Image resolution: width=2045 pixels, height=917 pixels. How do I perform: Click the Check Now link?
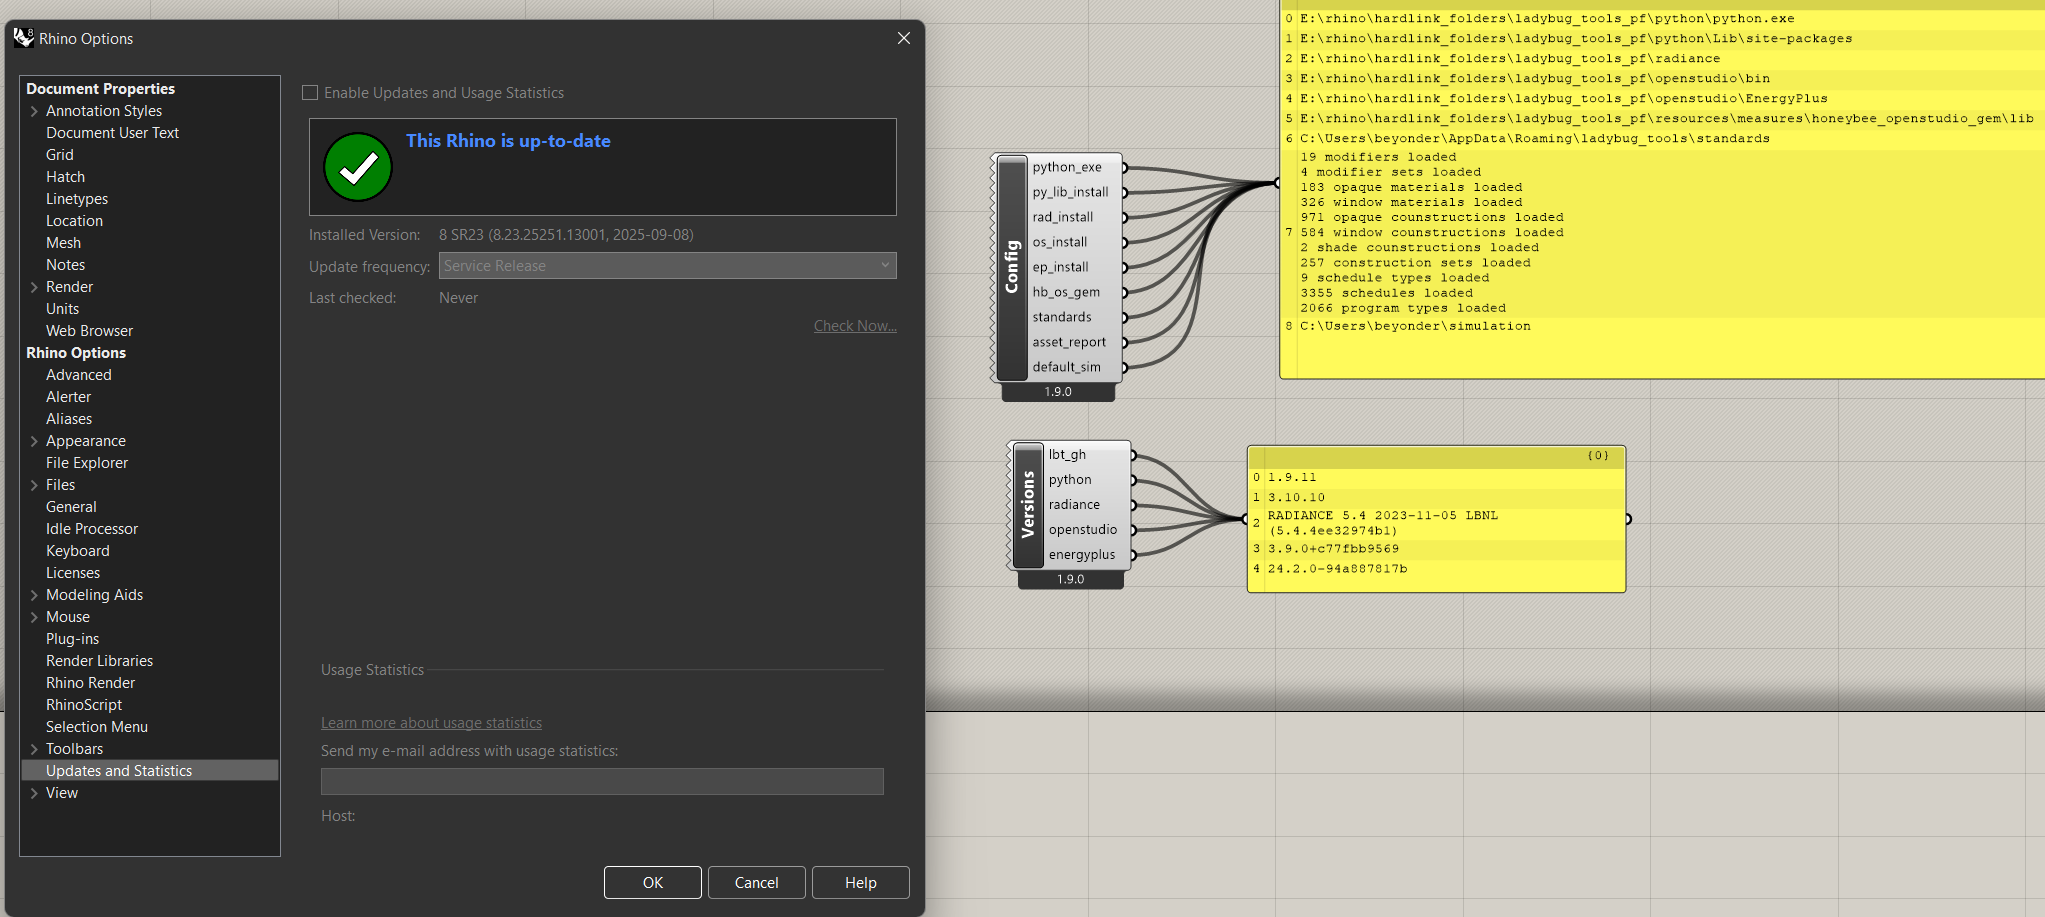[x=854, y=326]
